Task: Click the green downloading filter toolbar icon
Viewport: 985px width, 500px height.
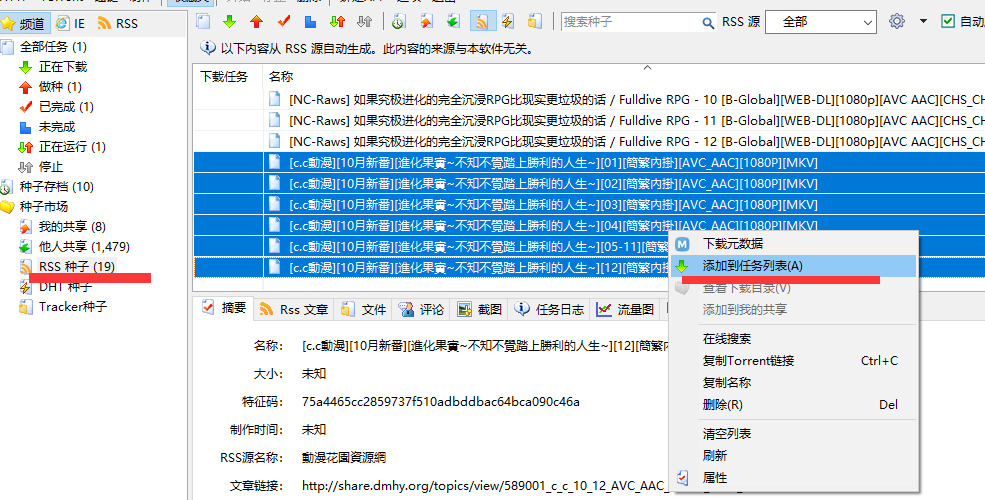Action: (230, 21)
